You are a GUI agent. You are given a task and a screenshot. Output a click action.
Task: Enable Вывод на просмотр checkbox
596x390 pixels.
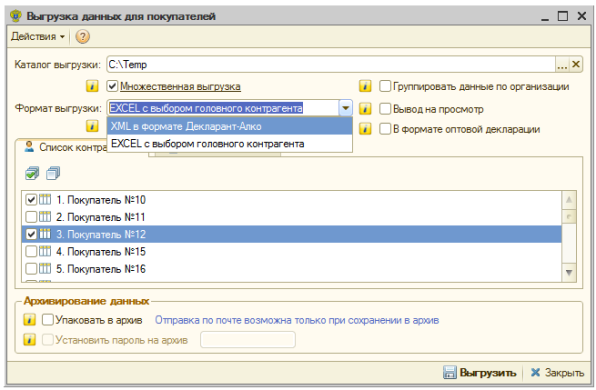tap(385, 109)
